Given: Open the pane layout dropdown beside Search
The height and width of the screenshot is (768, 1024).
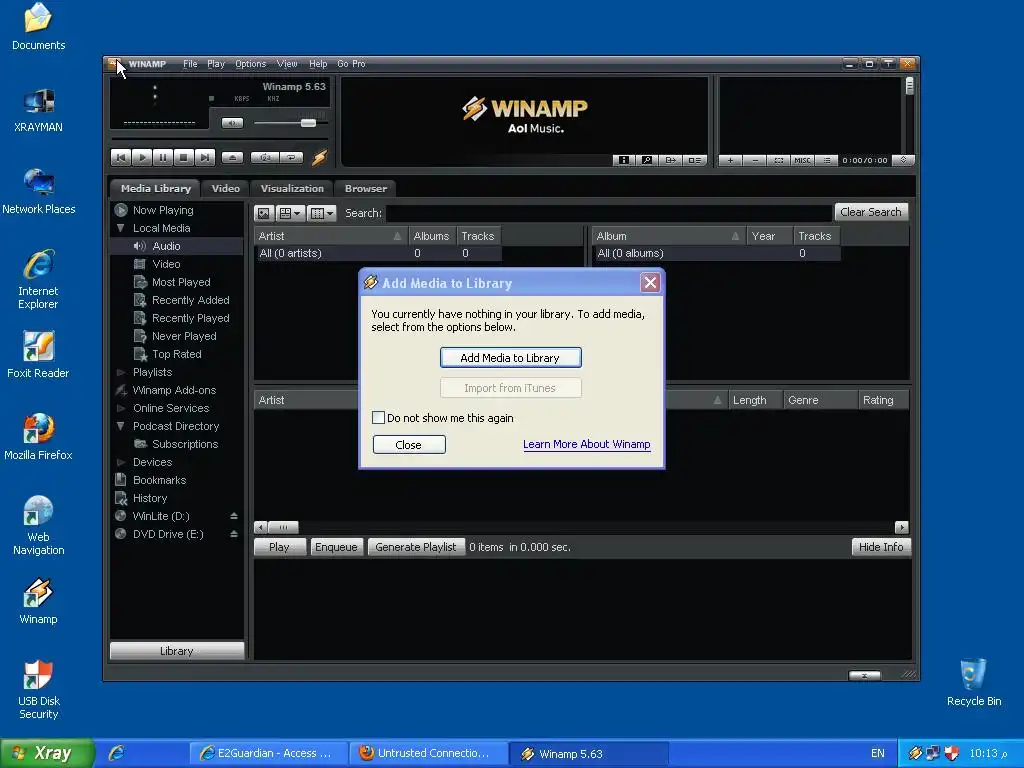Looking at the screenshot, I should coord(289,213).
